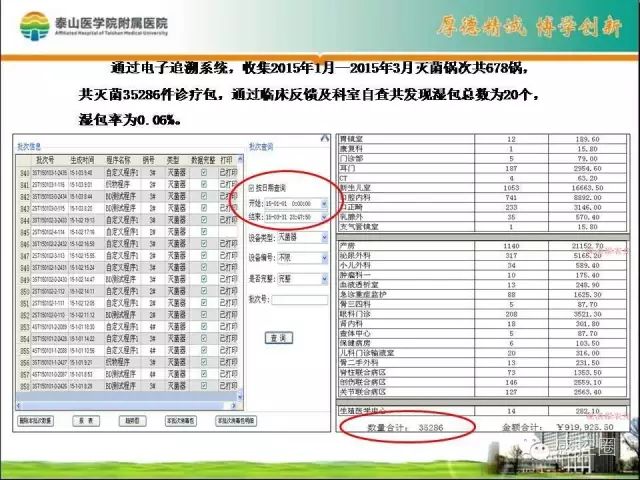This screenshot has height=480, width=640.
Task: Select 胃镜室 row in department table
Action: [x=482, y=139]
